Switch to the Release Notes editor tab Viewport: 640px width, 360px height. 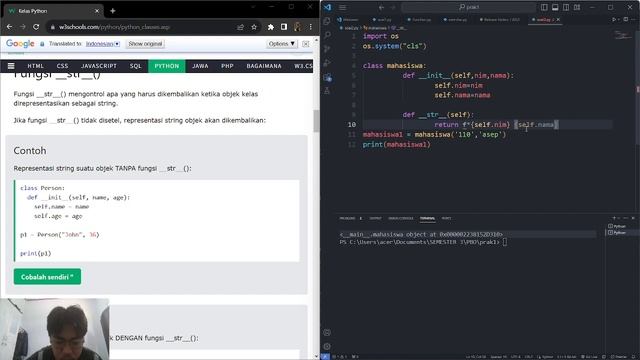pyautogui.click(x=500, y=19)
